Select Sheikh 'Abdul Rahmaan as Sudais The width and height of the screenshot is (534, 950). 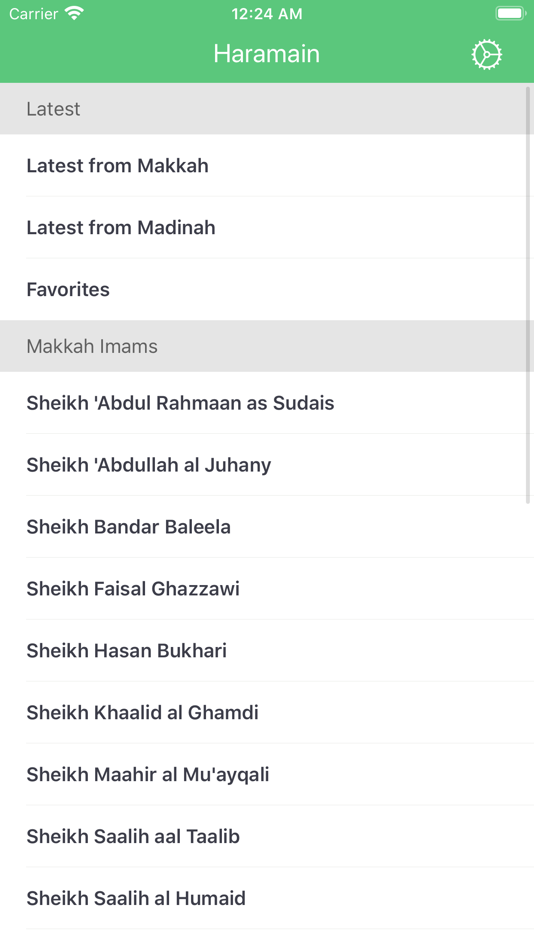click(267, 403)
